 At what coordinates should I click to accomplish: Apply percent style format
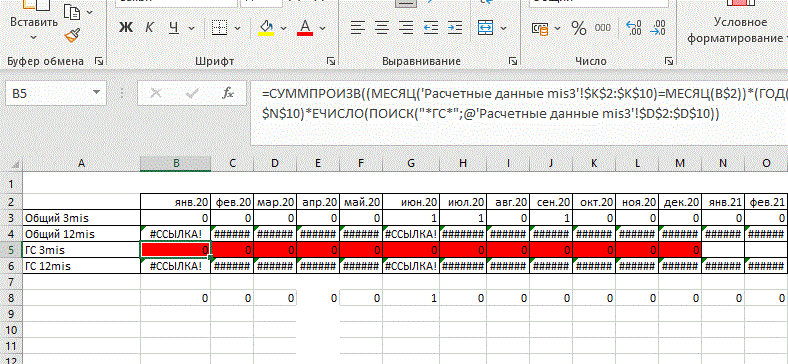(579, 28)
